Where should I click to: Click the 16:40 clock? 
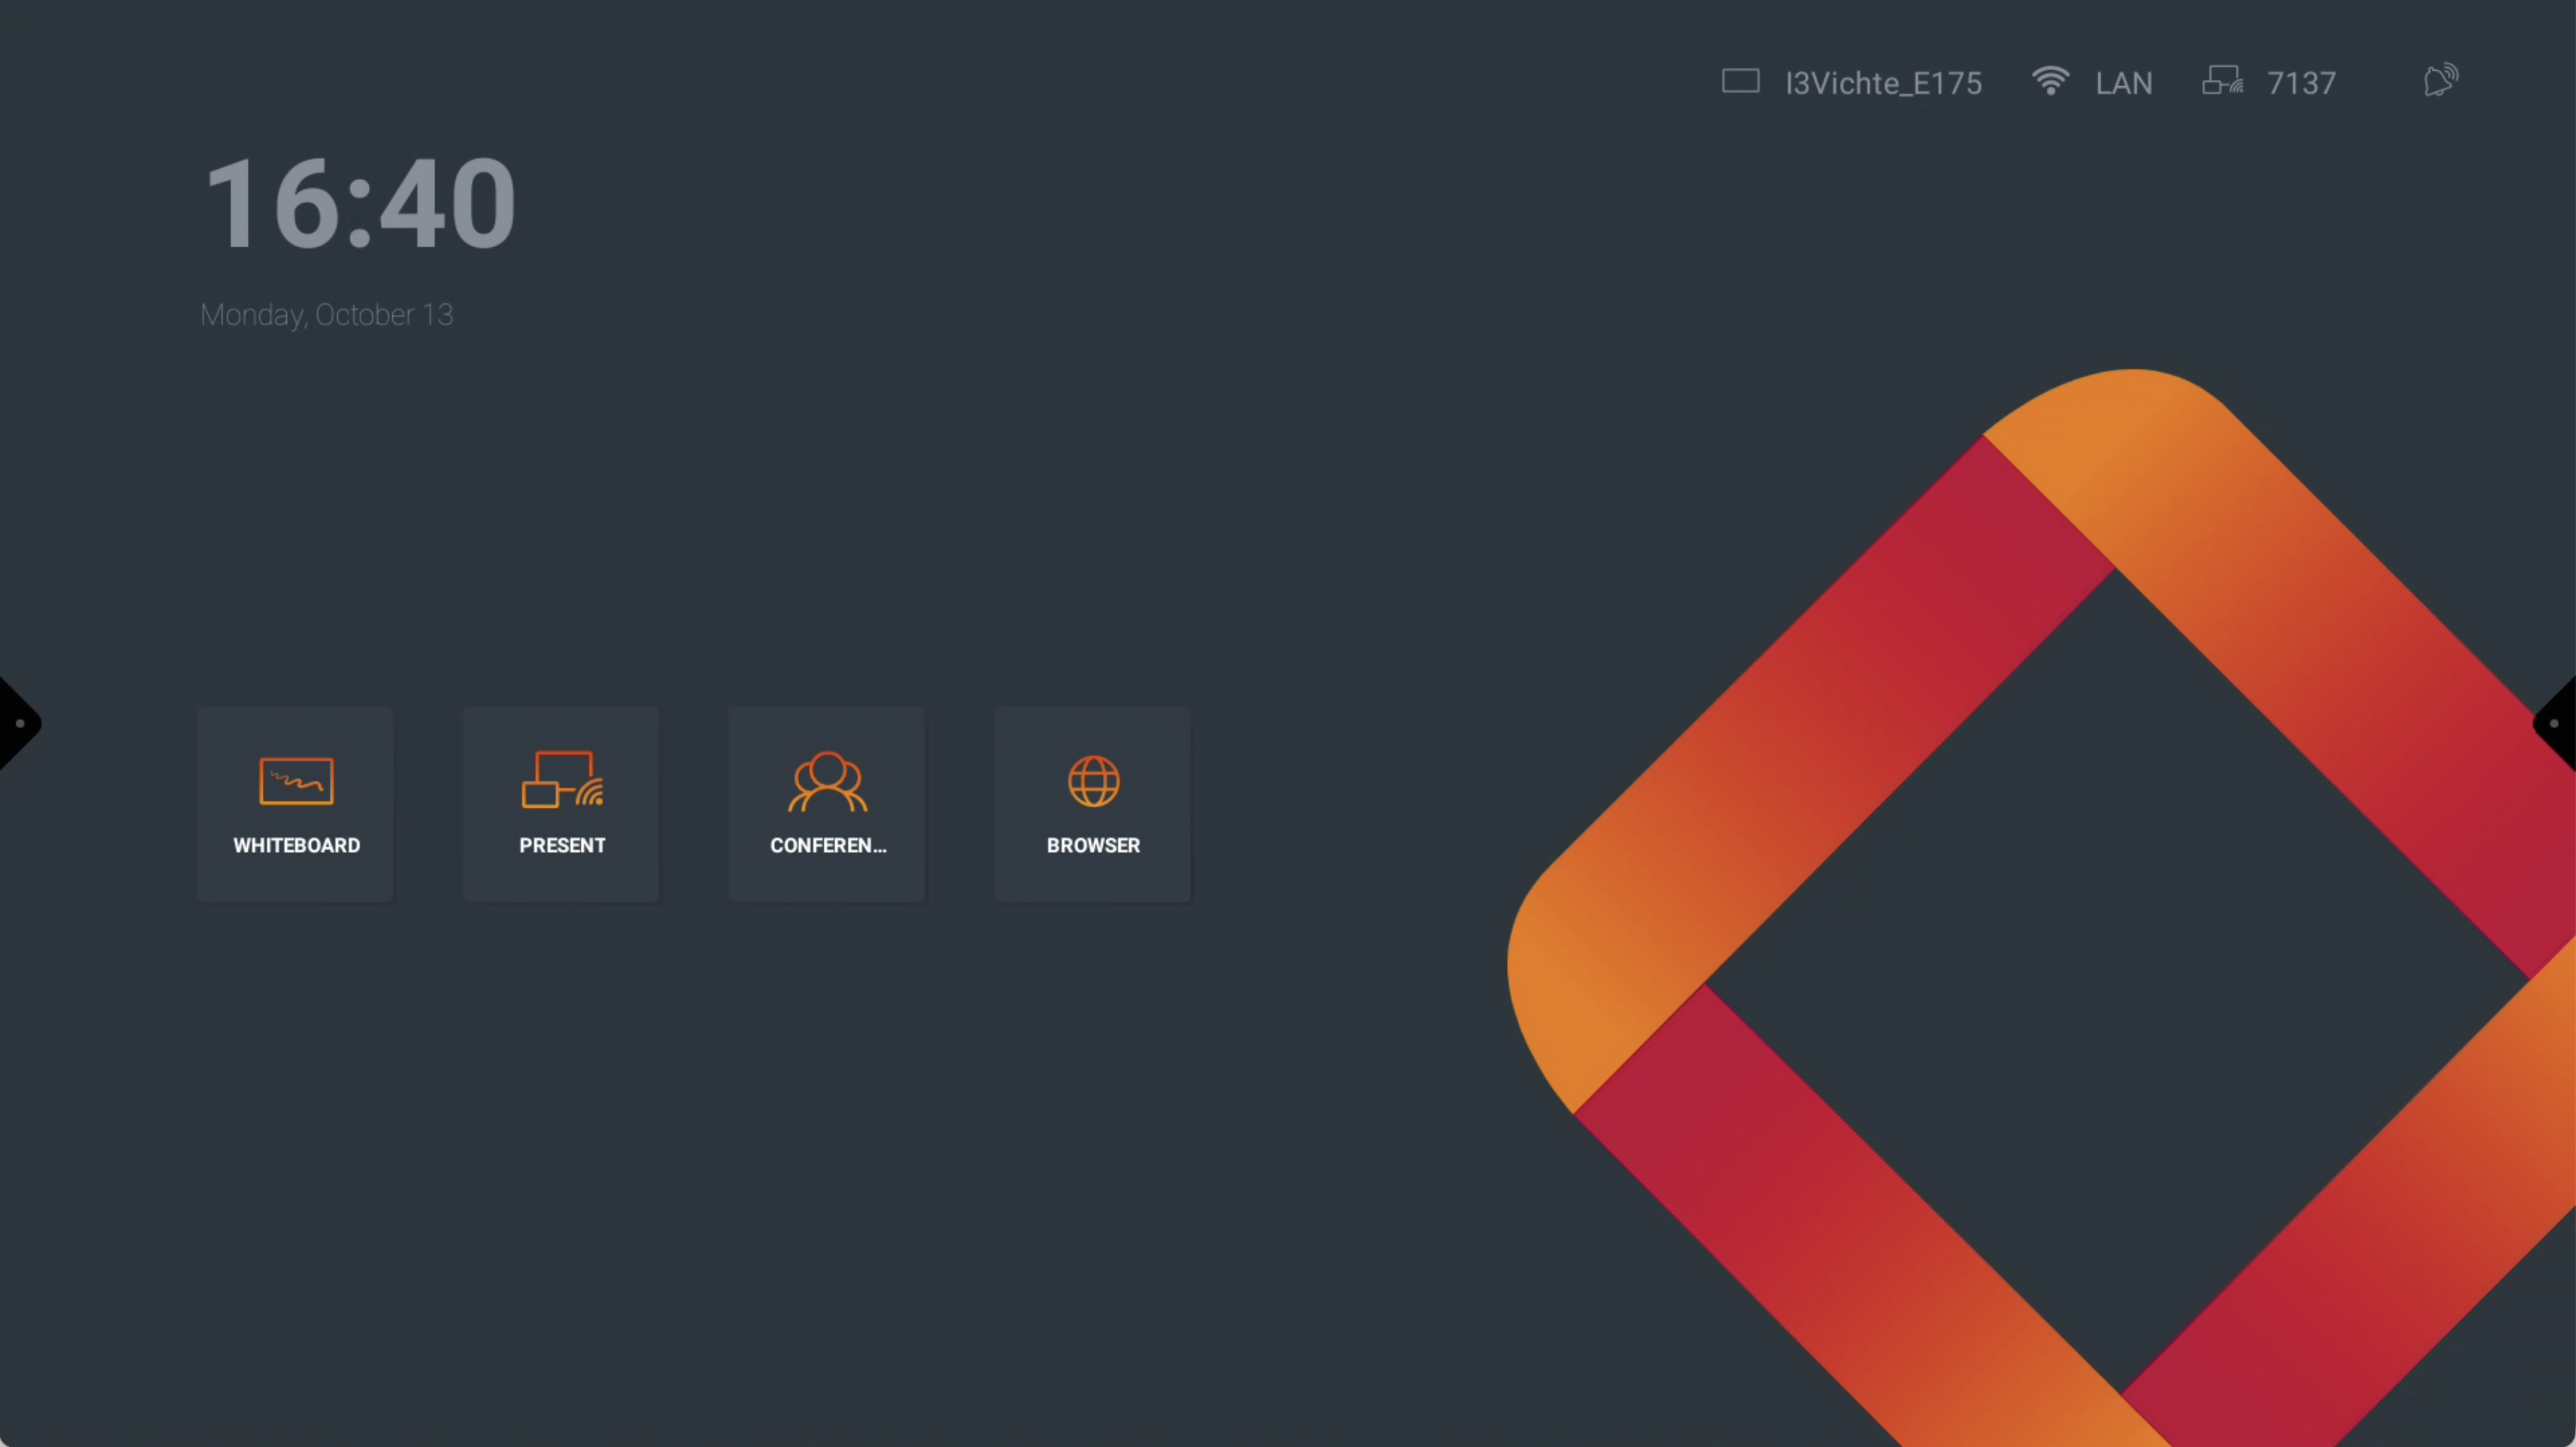[x=360, y=204]
